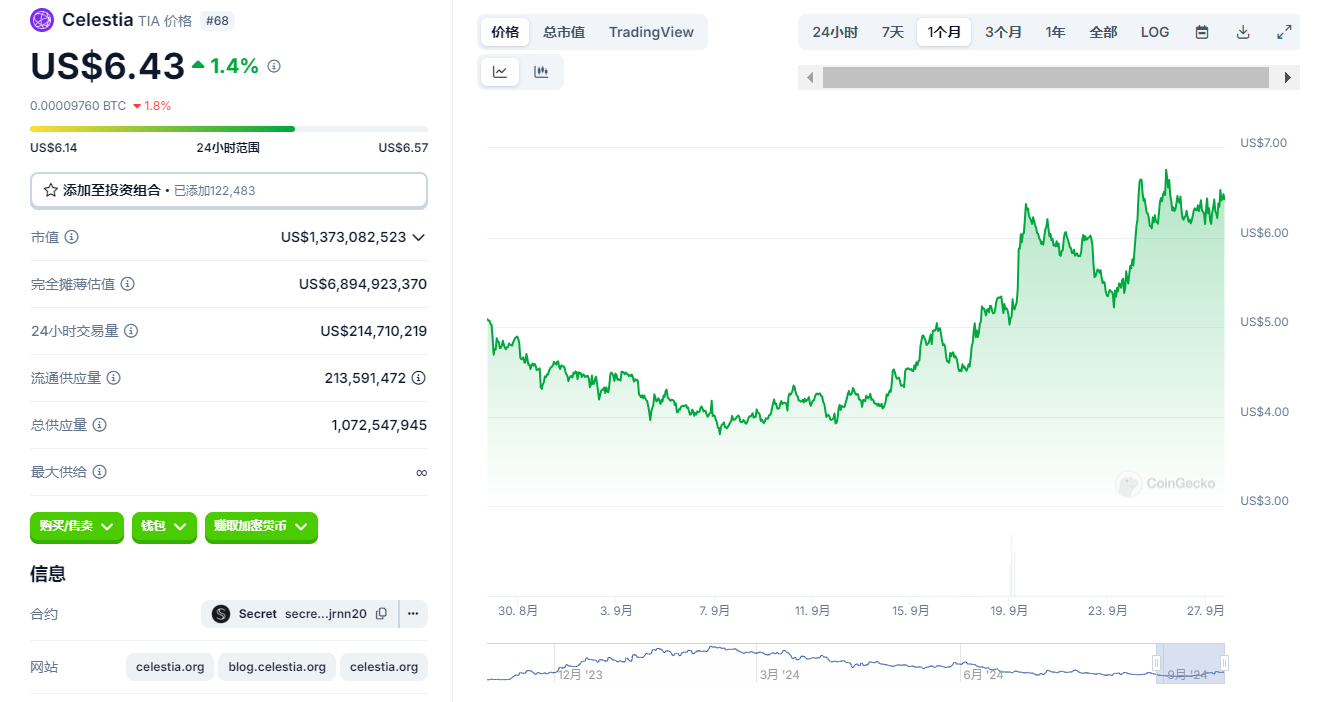Screen dimensions: 1333x702
Task: Click the Celestia purple logo icon
Action: pyautogui.click(x=42, y=20)
